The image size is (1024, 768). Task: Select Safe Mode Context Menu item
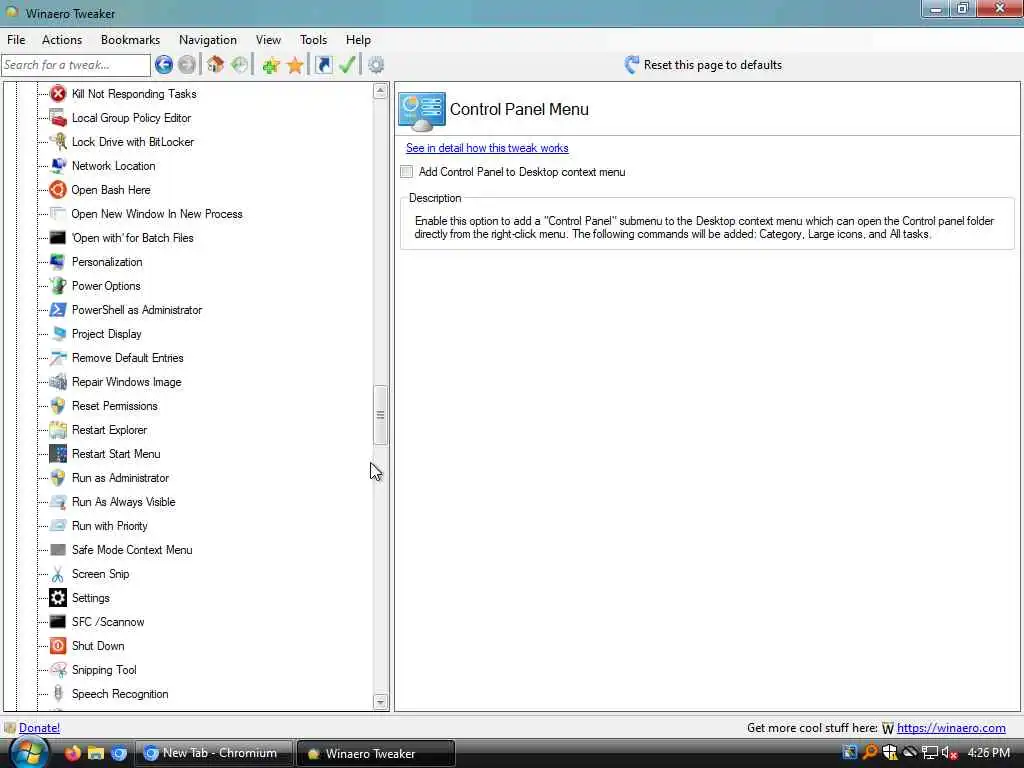point(132,550)
